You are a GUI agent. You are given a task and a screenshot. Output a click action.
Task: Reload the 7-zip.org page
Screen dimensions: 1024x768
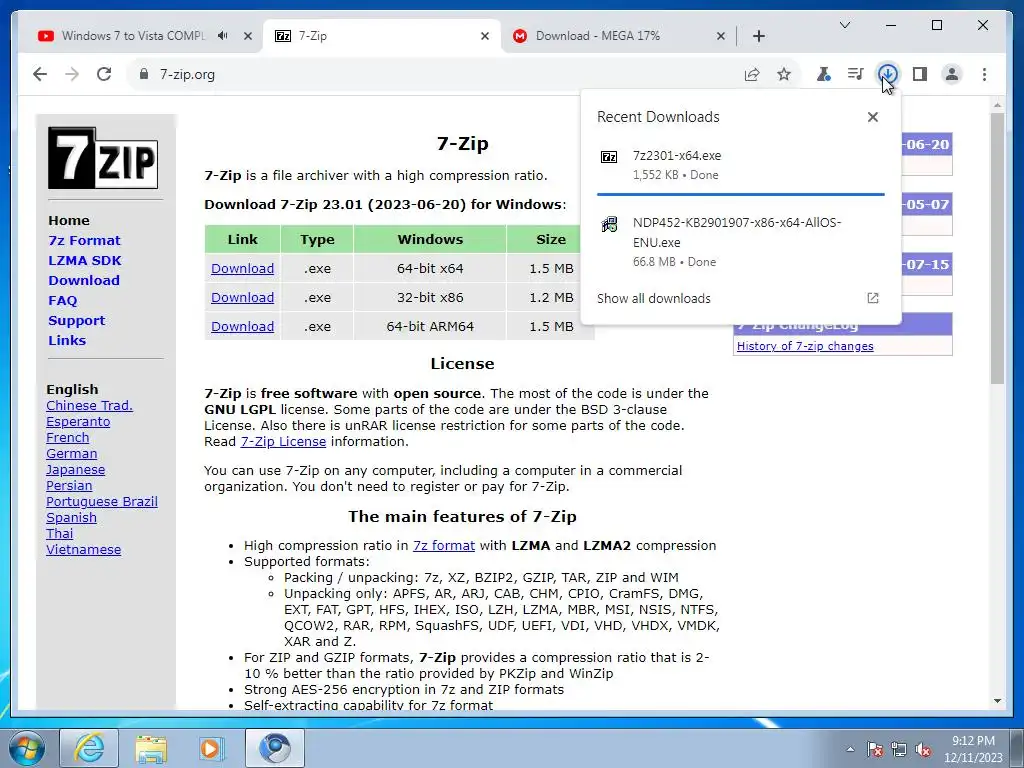[104, 74]
